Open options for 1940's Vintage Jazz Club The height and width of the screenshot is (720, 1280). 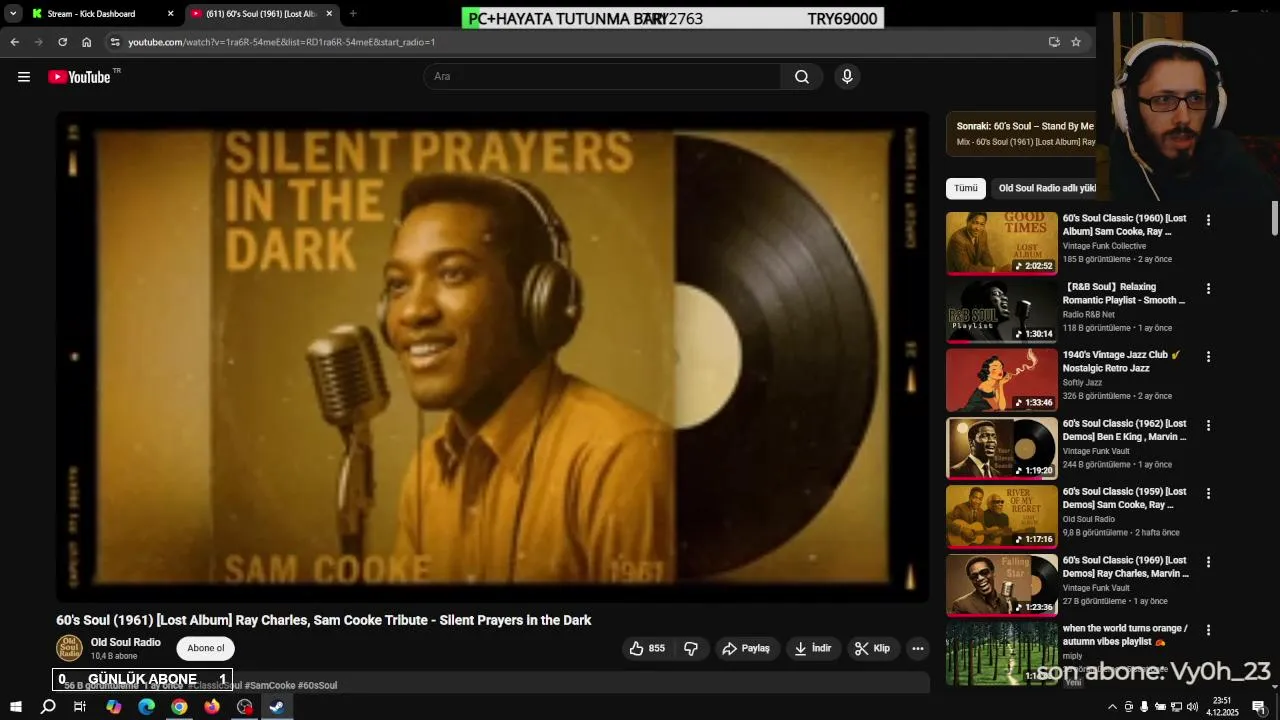tap(1208, 357)
